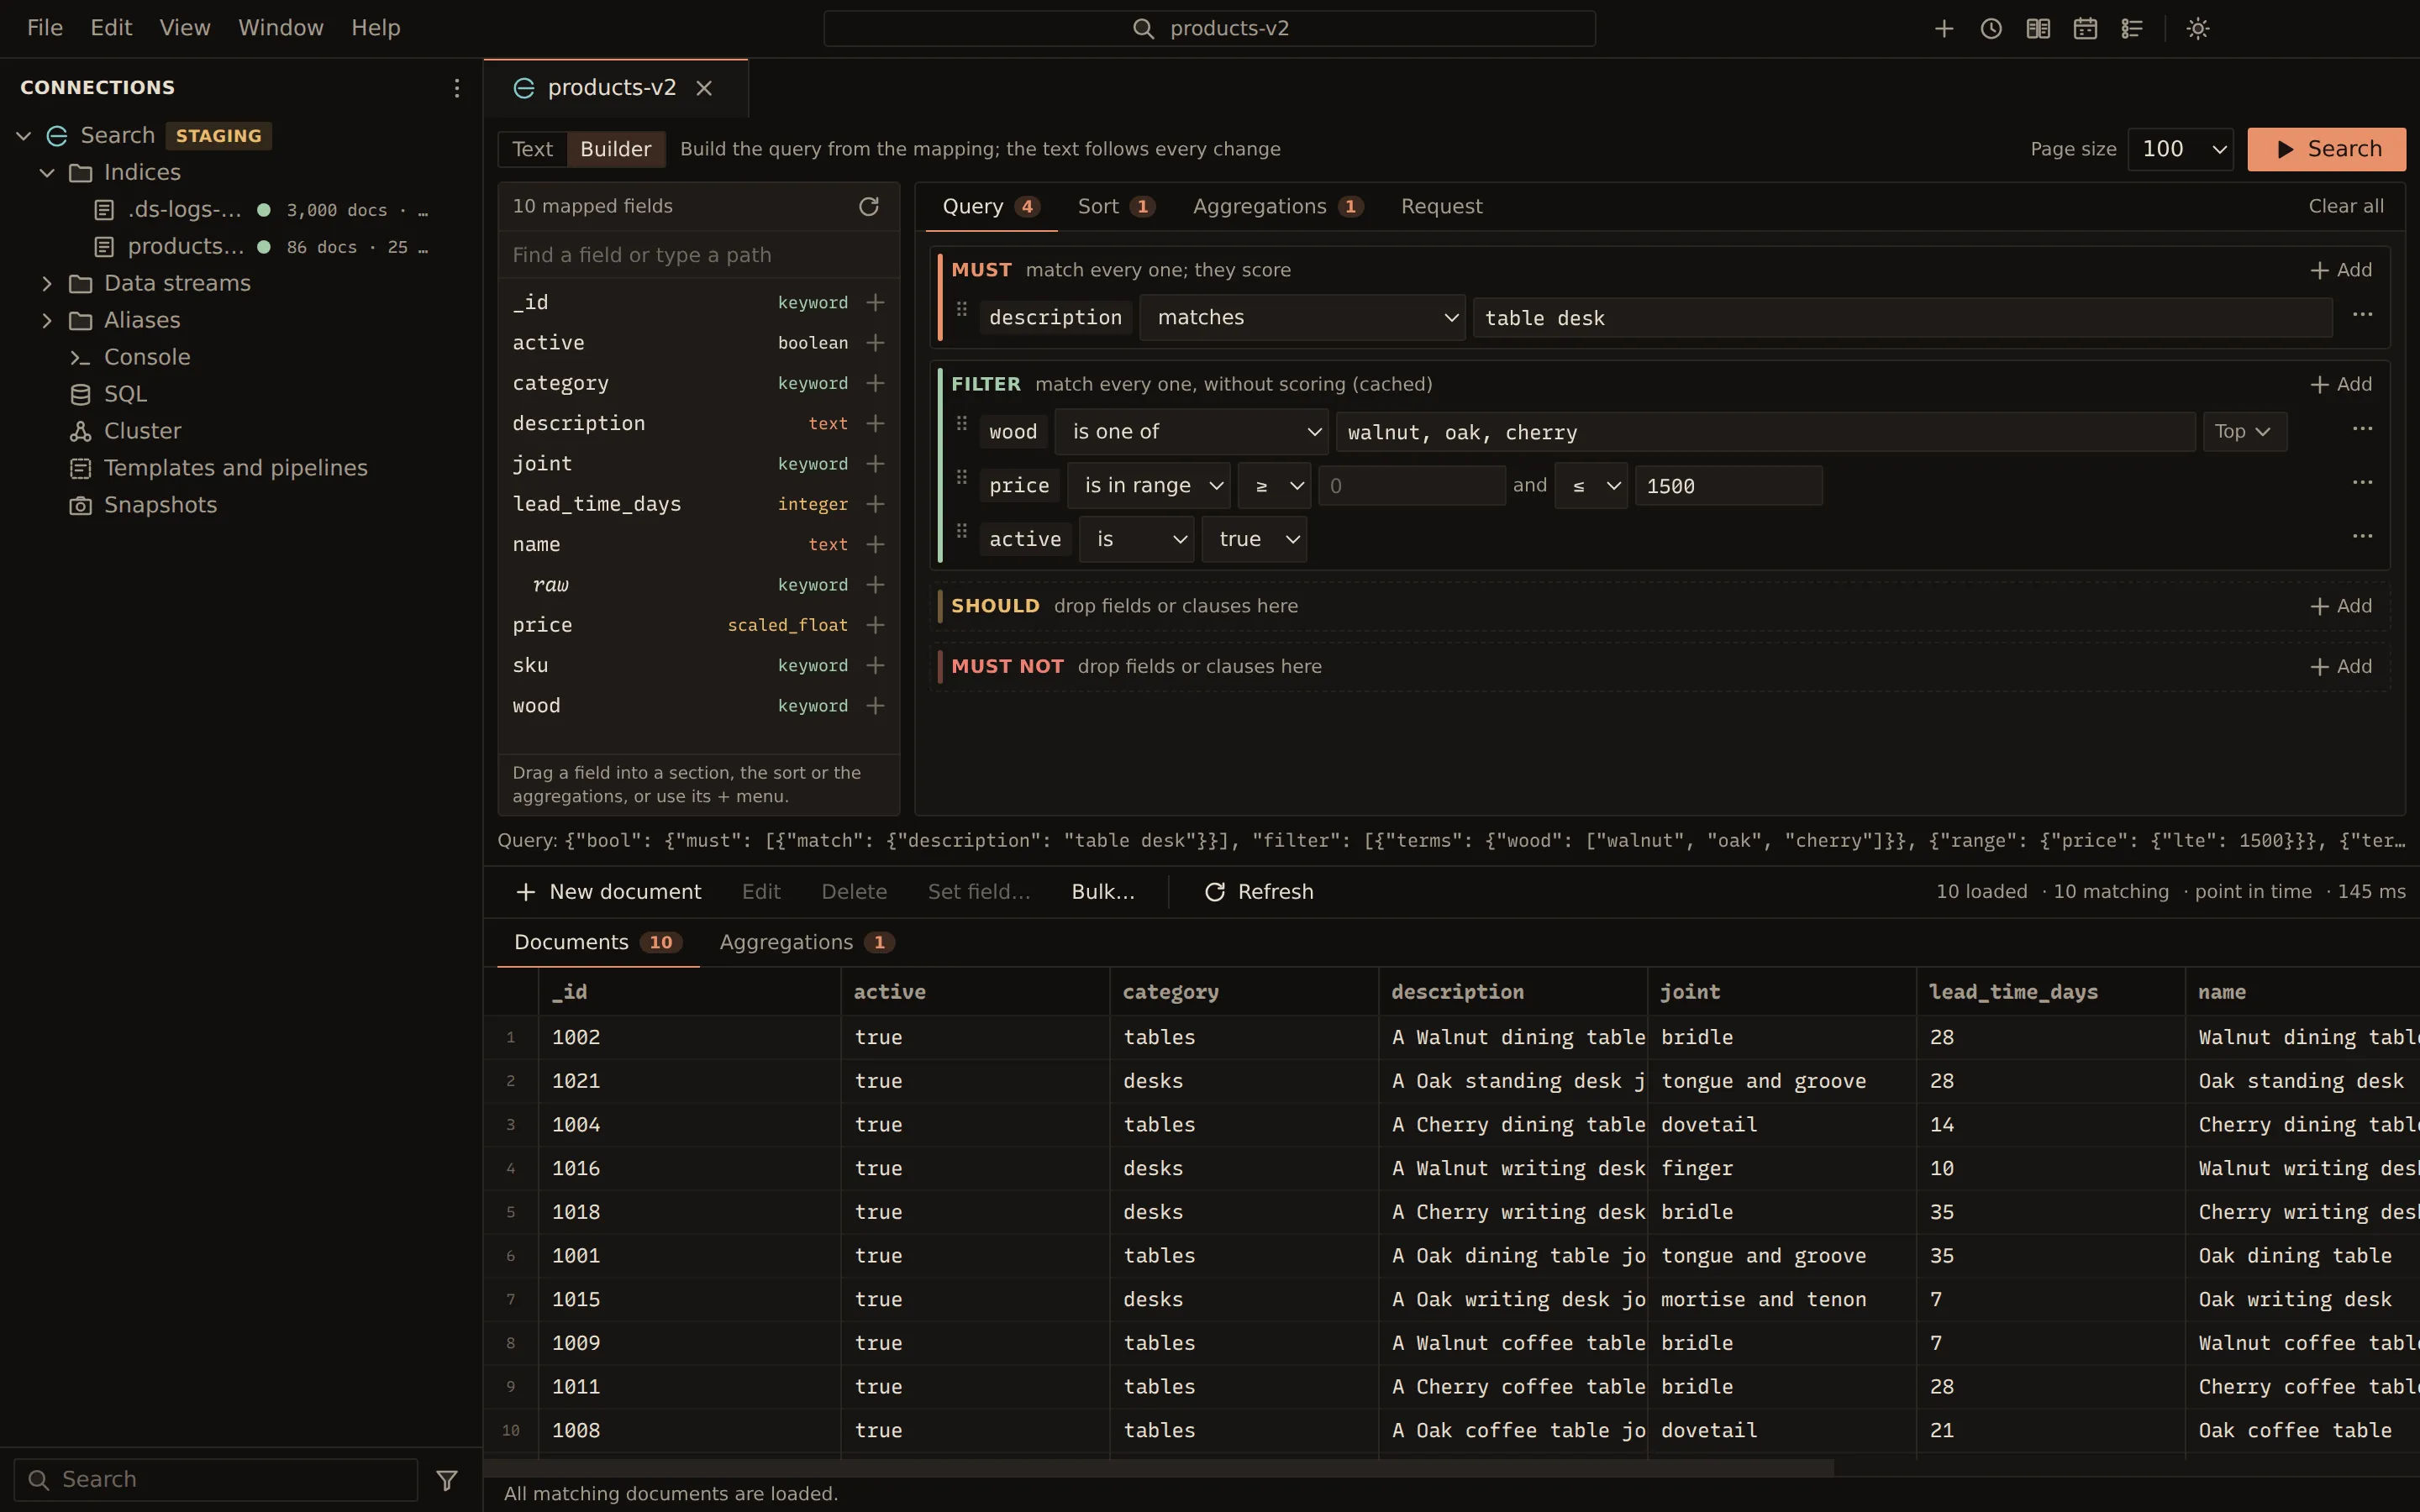Toggle the light/dark theme sun icon
This screenshot has height=1512, width=2420.
tap(2198, 29)
